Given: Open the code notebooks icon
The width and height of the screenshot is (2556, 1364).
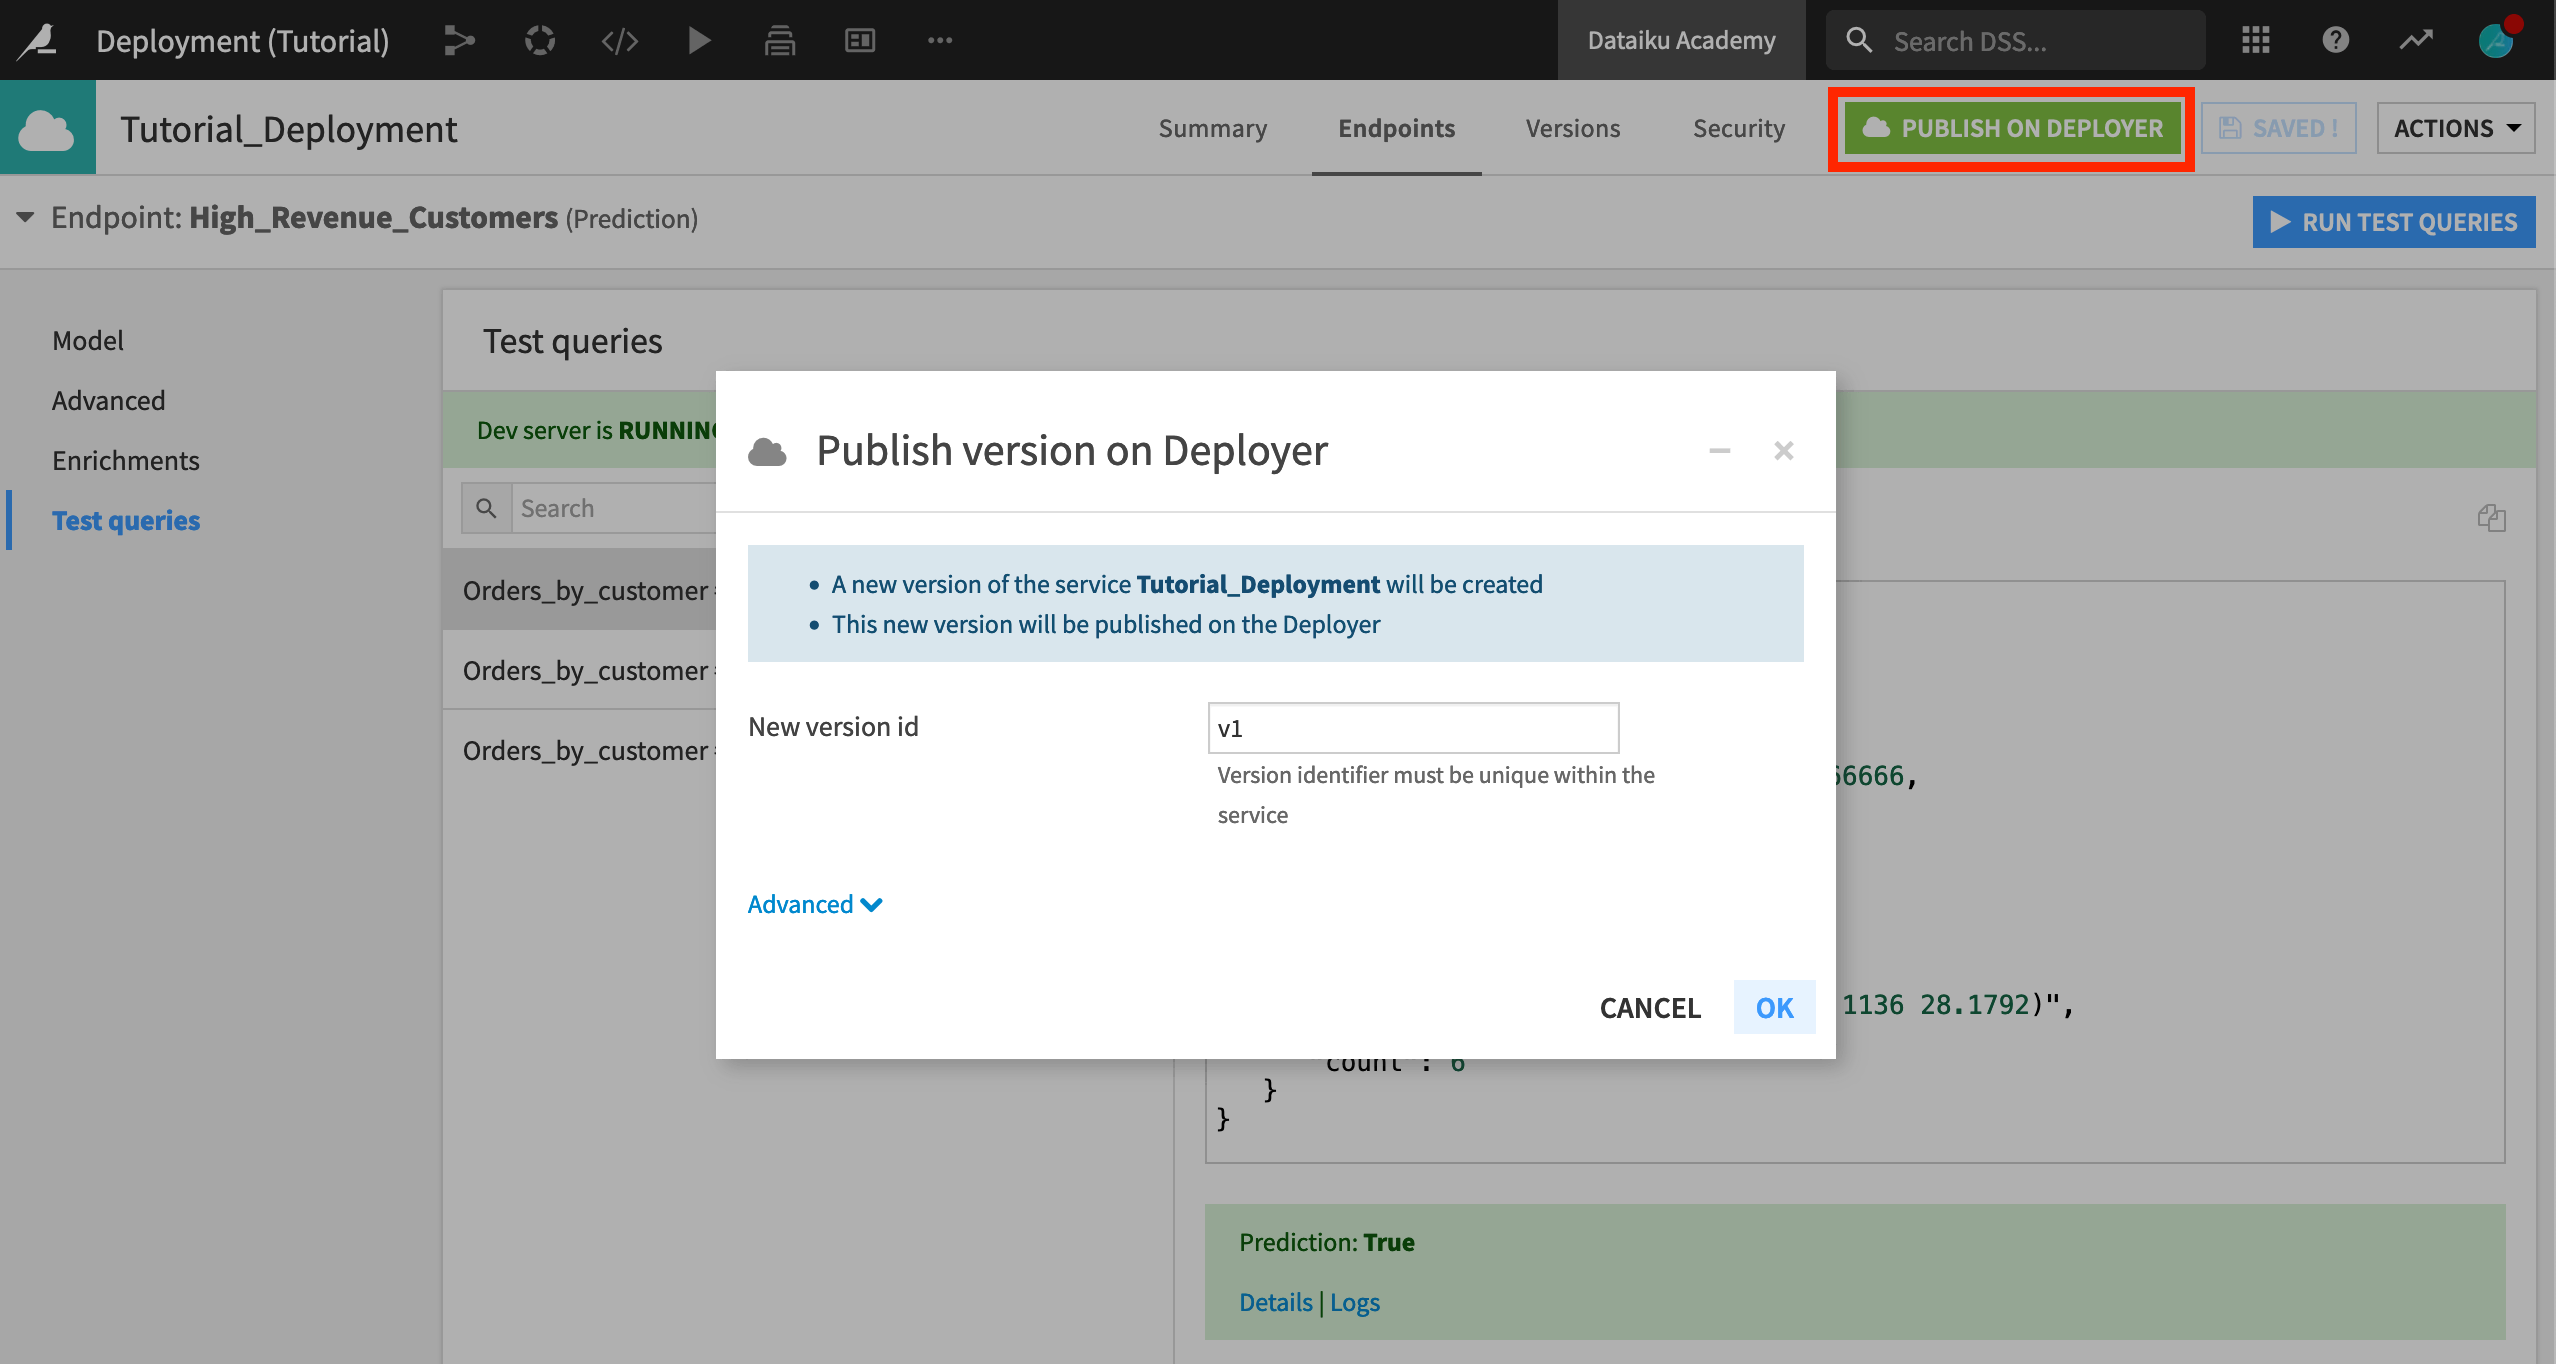Looking at the screenshot, I should tap(620, 40).
